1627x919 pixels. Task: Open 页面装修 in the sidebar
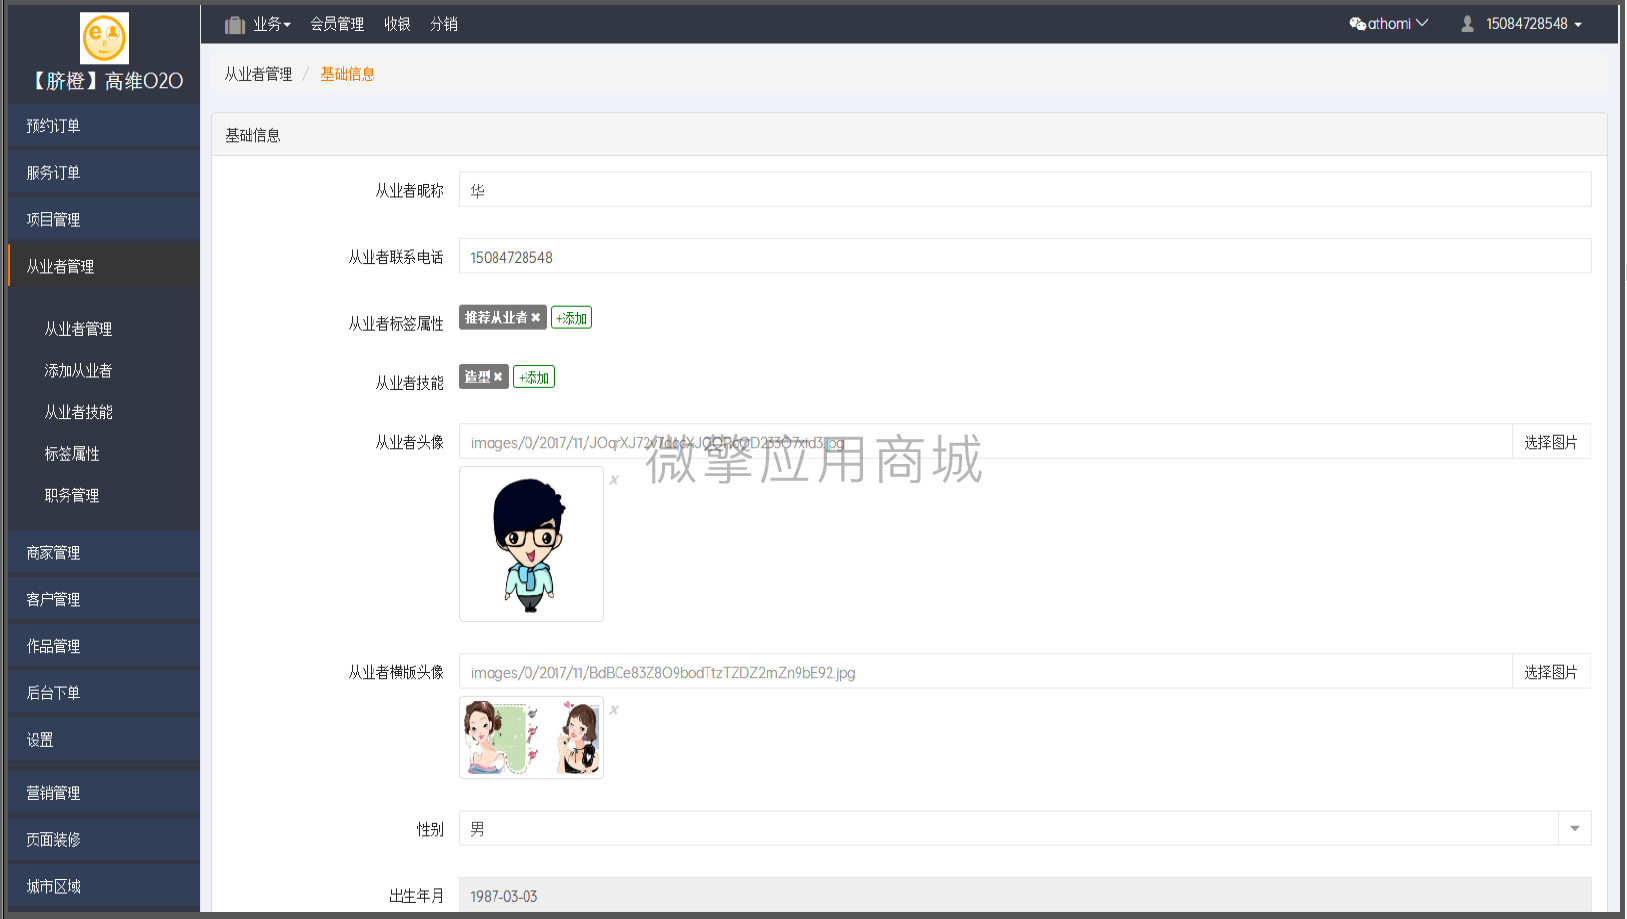pos(104,840)
